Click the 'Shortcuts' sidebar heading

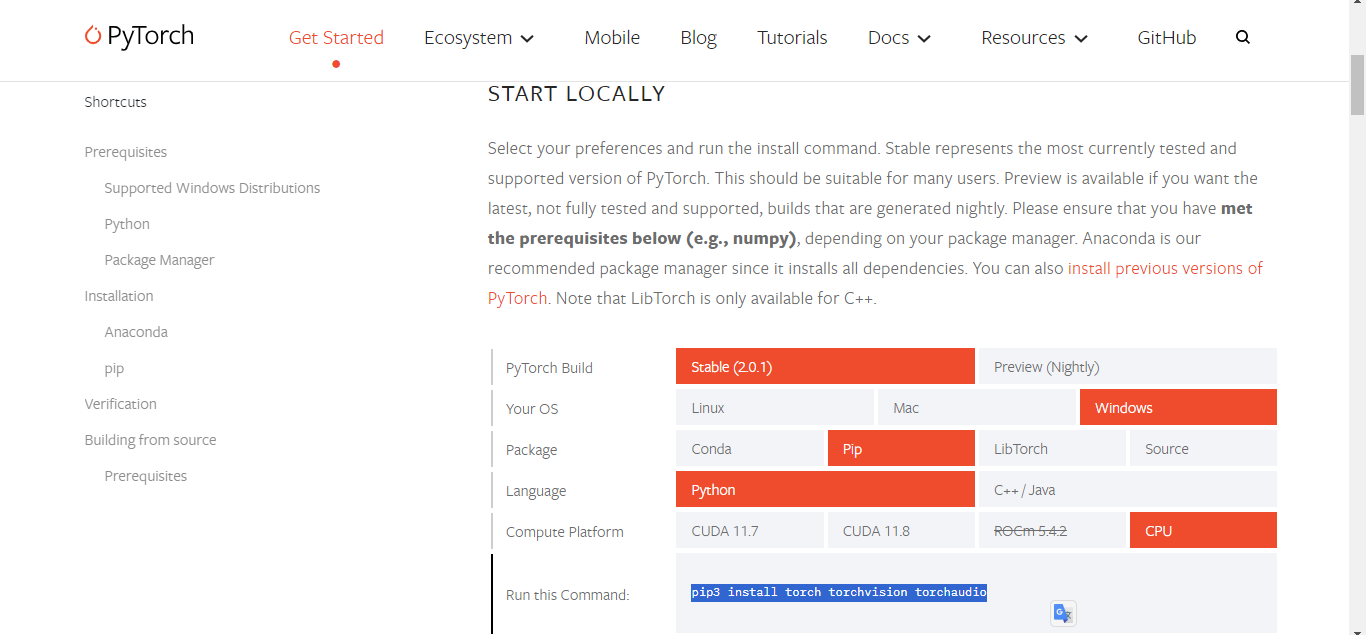[x=115, y=102]
